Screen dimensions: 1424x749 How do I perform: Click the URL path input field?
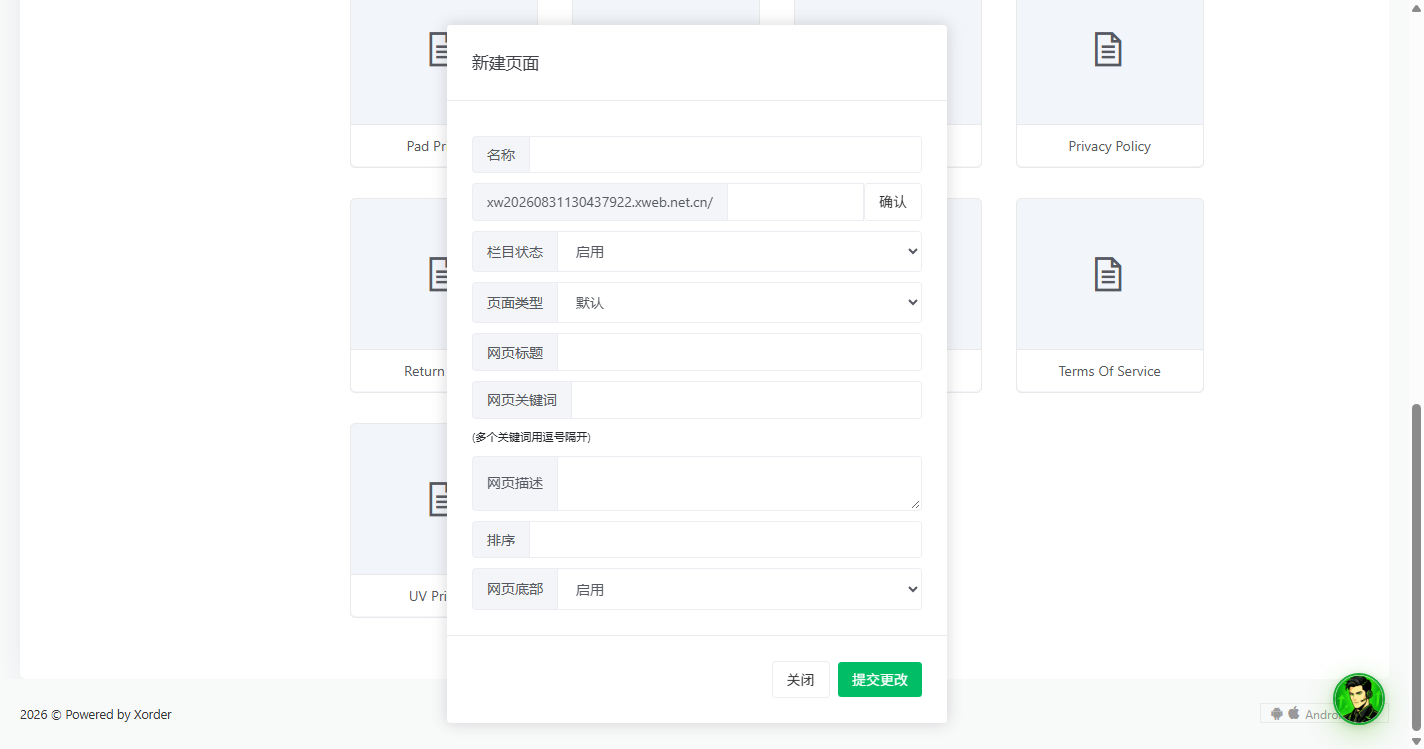(x=795, y=202)
